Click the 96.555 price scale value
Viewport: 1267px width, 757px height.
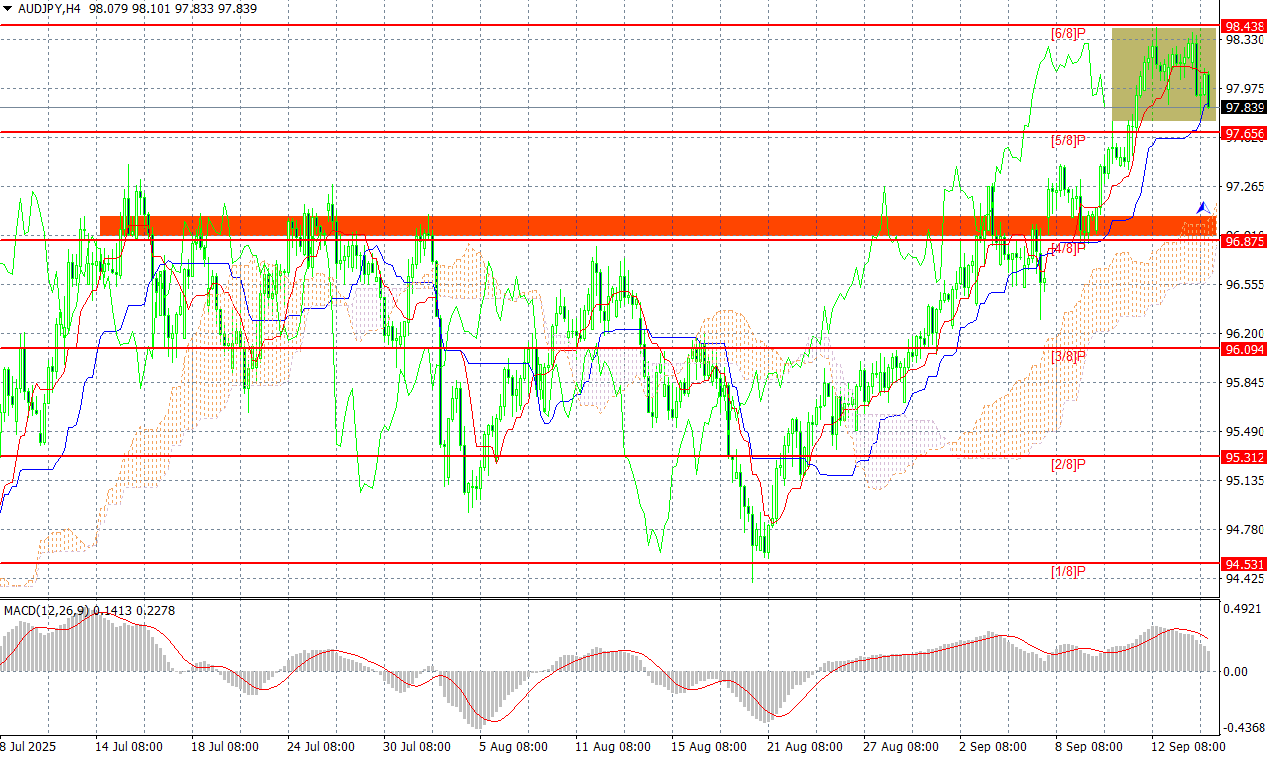point(1243,285)
